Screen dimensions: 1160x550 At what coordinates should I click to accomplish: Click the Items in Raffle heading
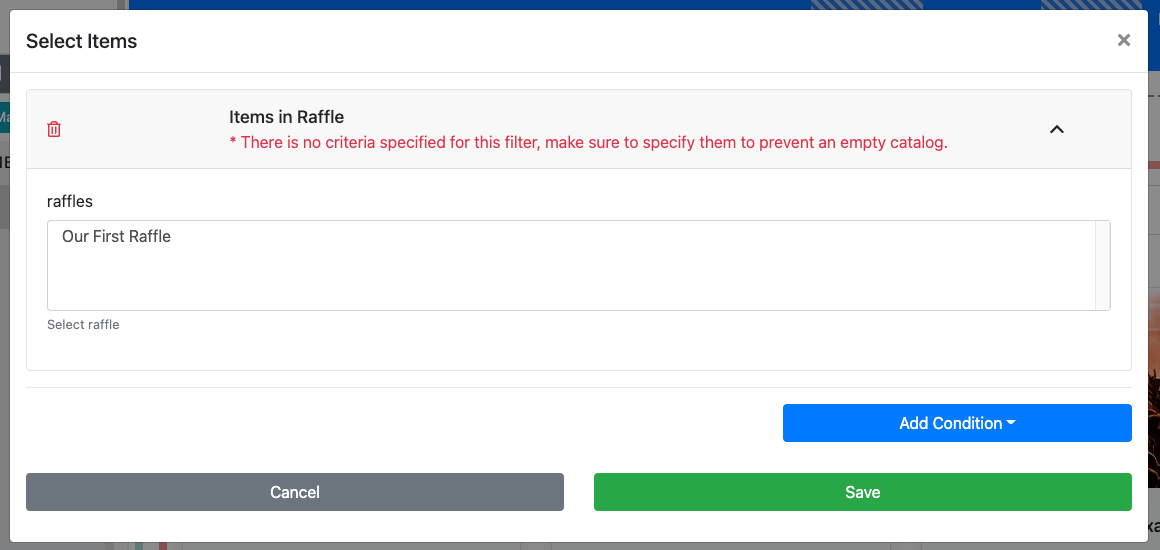tap(286, 117)
